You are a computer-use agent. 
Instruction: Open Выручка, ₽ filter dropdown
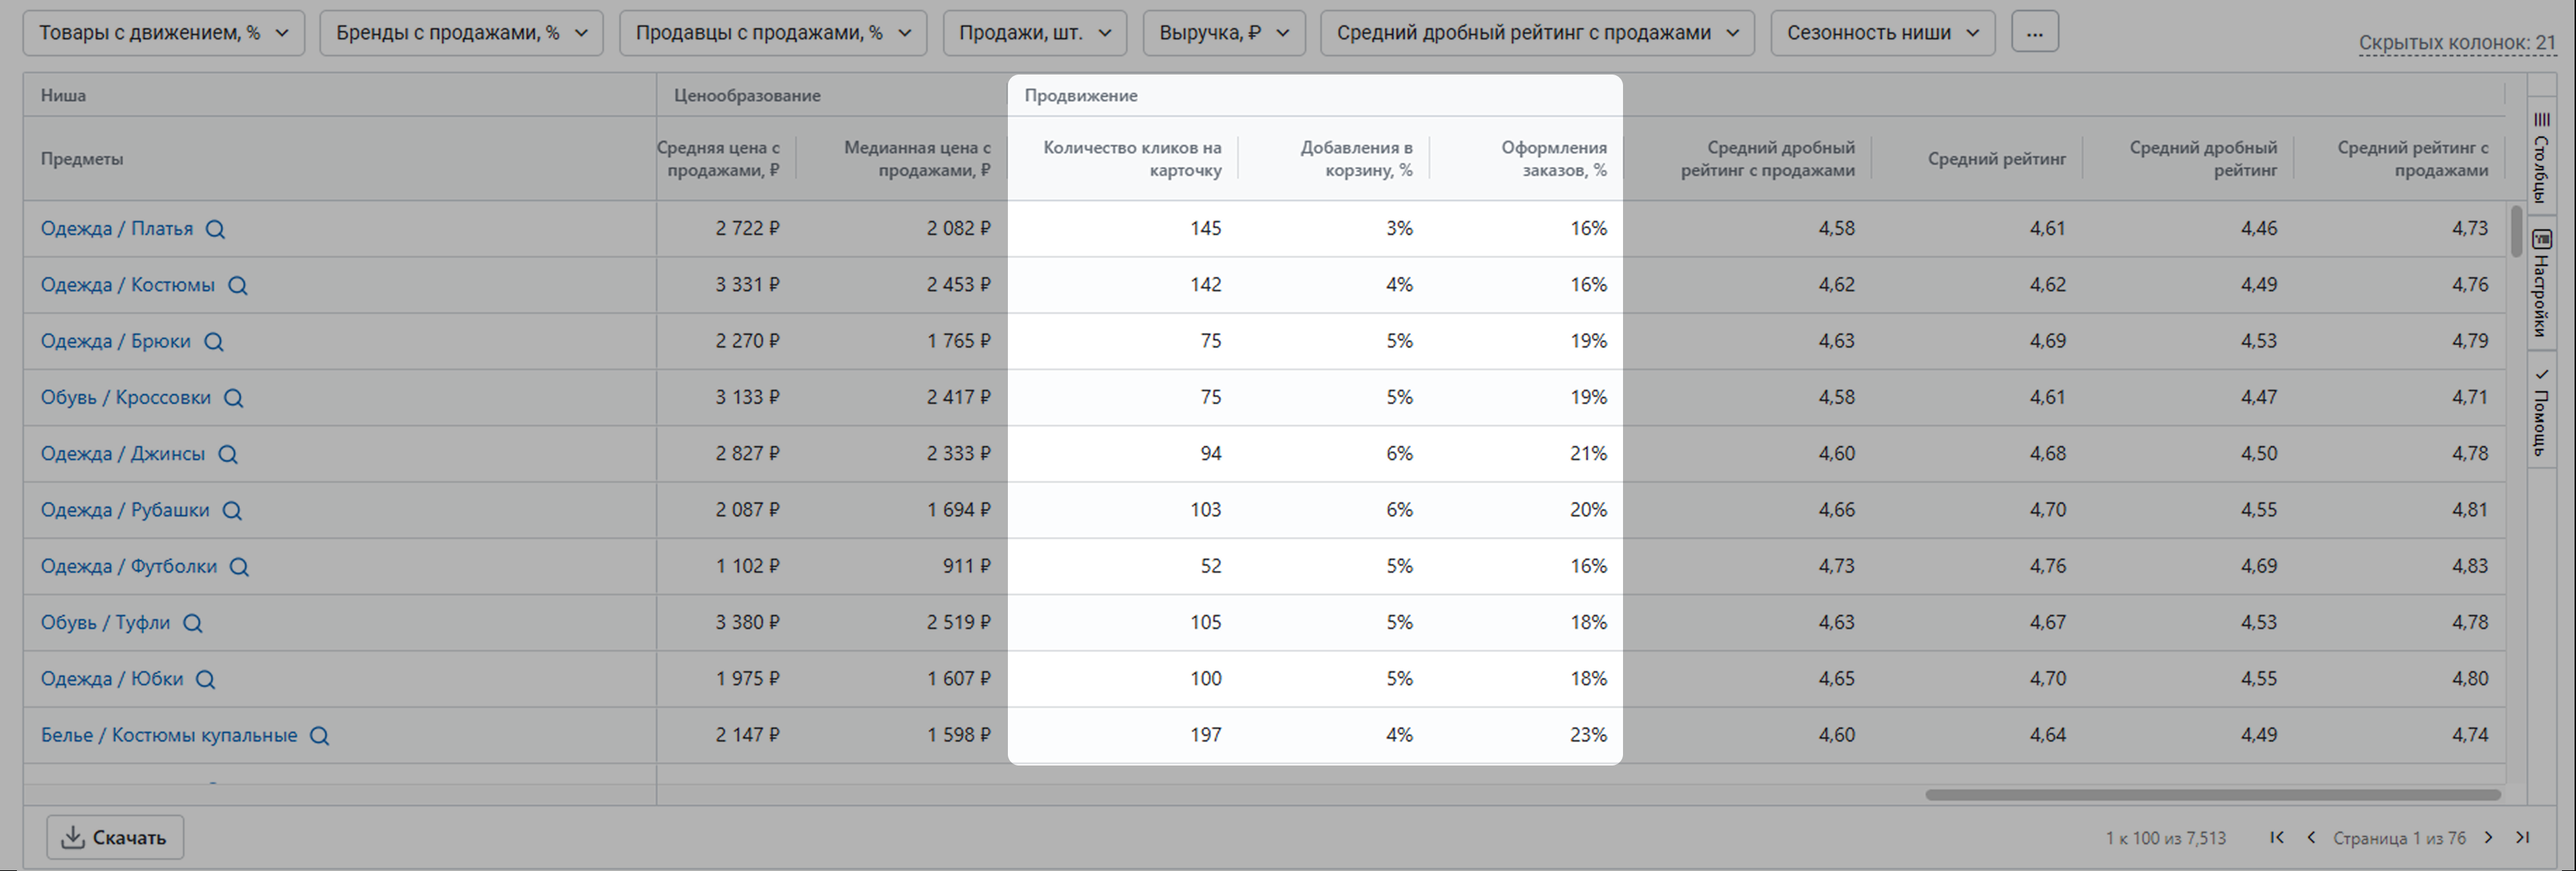click(x=1223, y=33)
